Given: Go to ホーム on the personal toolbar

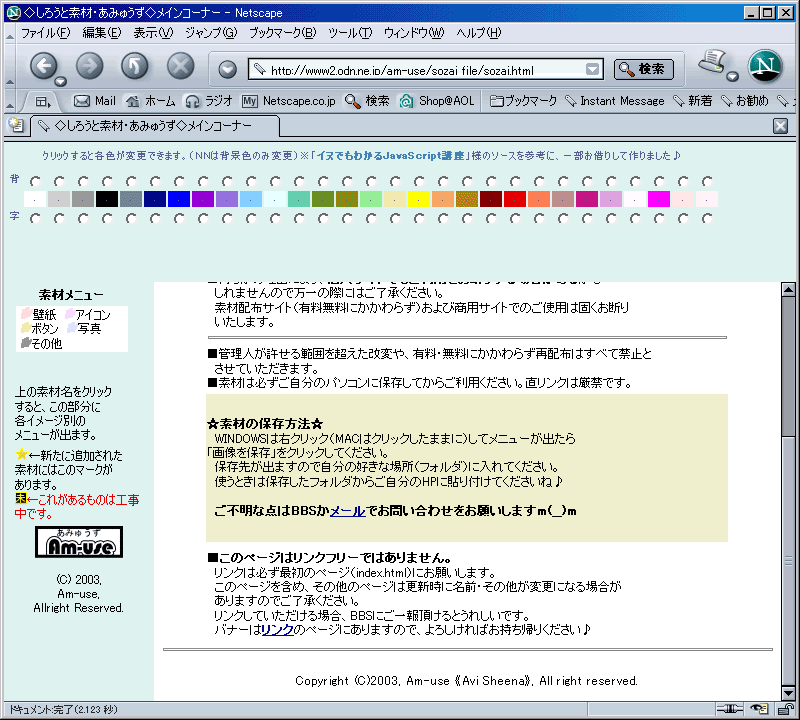Looking at the screenshot, I should (151, 101).
